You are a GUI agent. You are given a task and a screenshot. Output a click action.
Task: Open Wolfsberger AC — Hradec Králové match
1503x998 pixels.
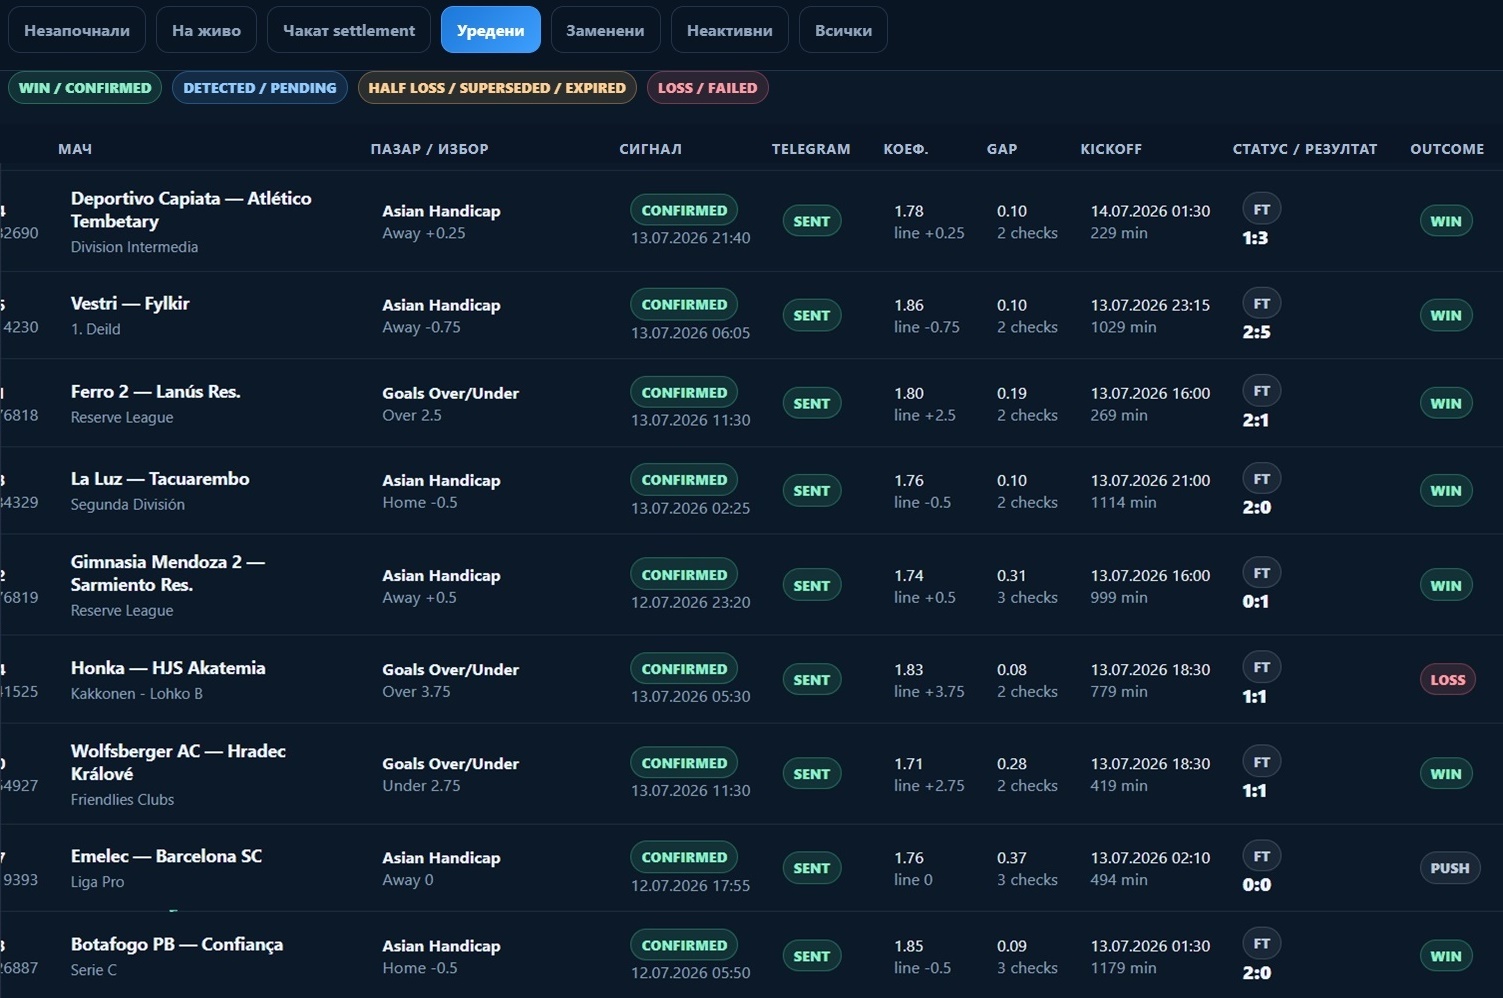[x=178, y=762]
